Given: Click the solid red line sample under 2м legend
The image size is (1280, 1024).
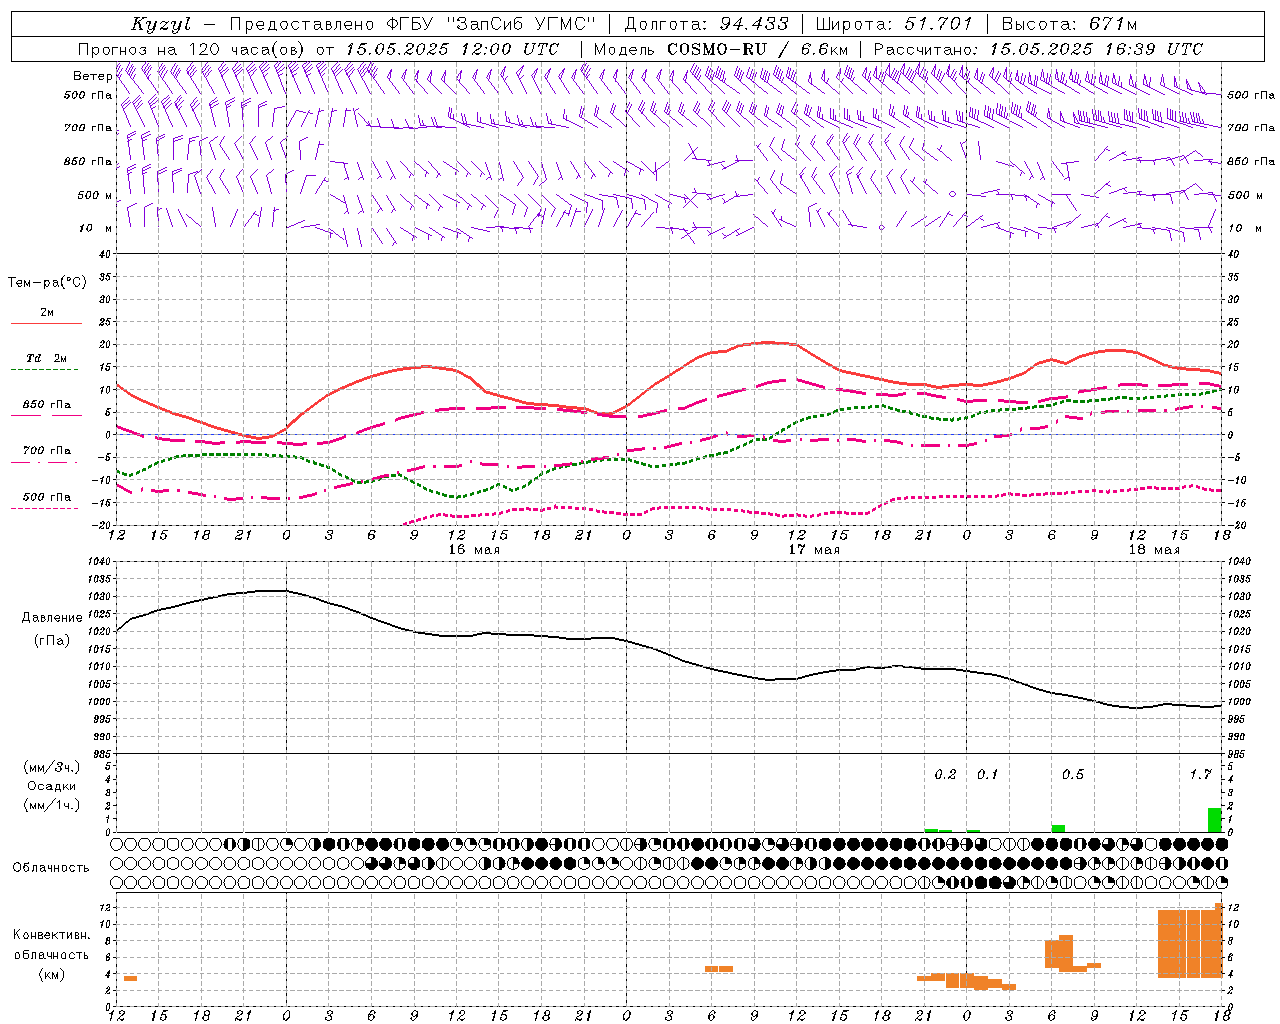Looking at the screenshot, I should point(46,323).
